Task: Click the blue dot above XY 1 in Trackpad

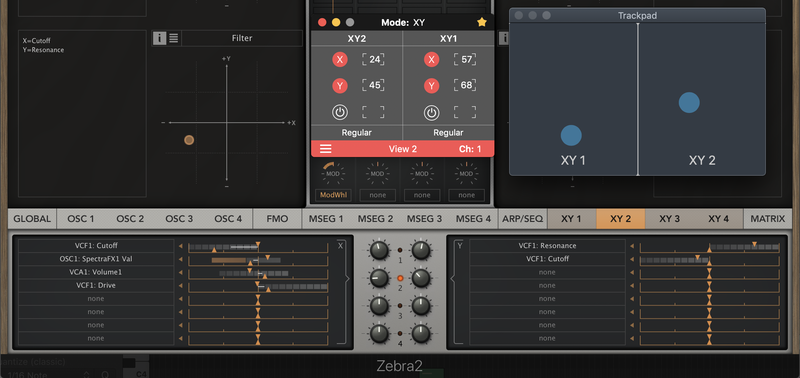Action: point(571,136)
